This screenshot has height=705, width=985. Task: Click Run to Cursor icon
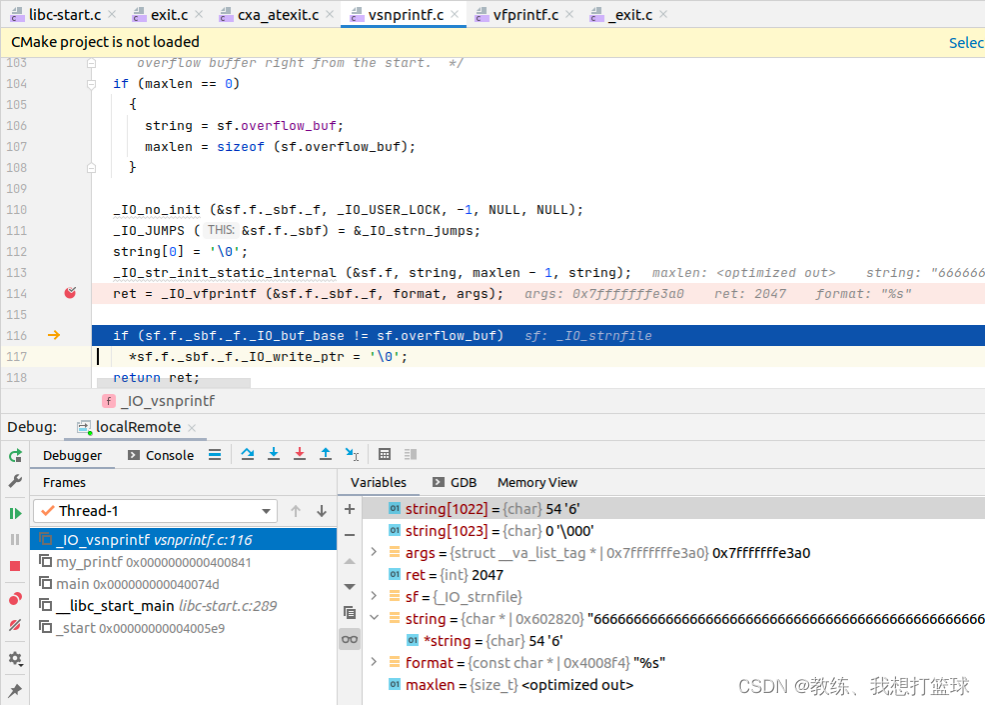352,454
